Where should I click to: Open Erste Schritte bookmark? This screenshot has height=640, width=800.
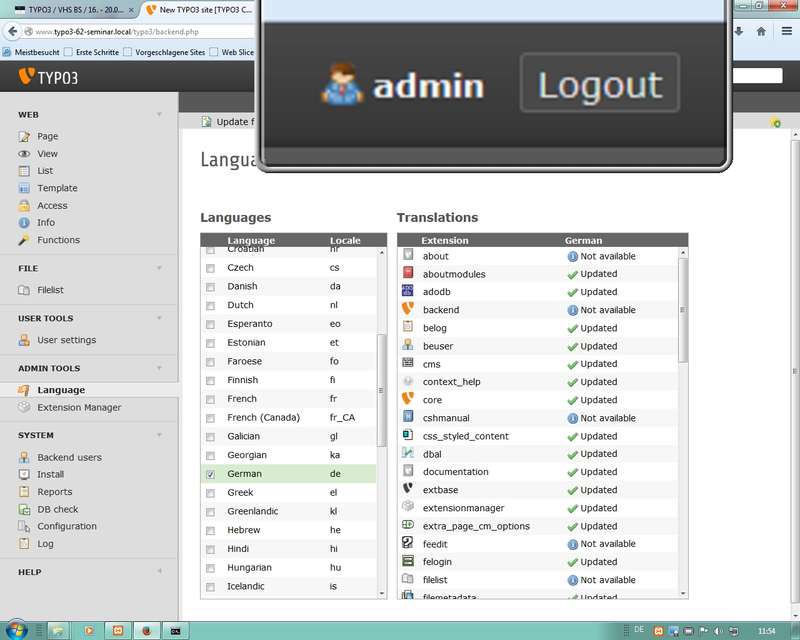(91, 52)
